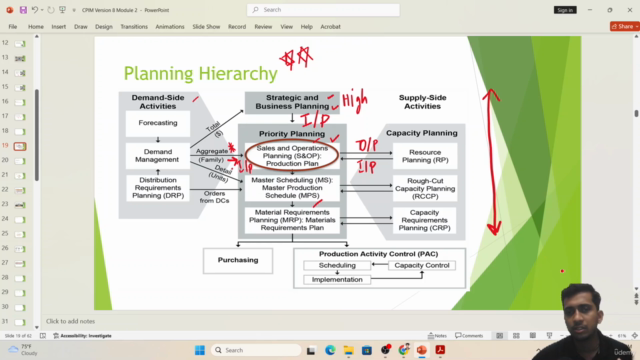Switch to the View tab
Screen dimensions: 640x360
pyautogui.click(x=287, y=27)
